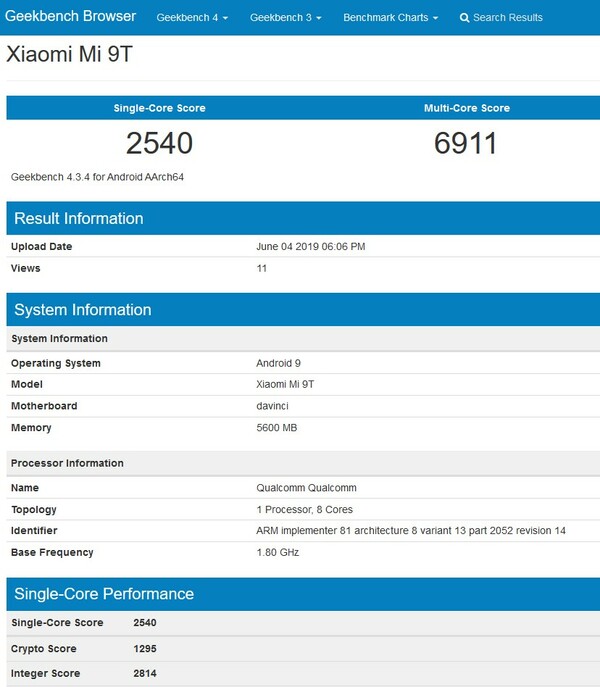Select the upload date June 04 2019 value
This screenshot has height=687, width=600.
click(x=311, y=247)
